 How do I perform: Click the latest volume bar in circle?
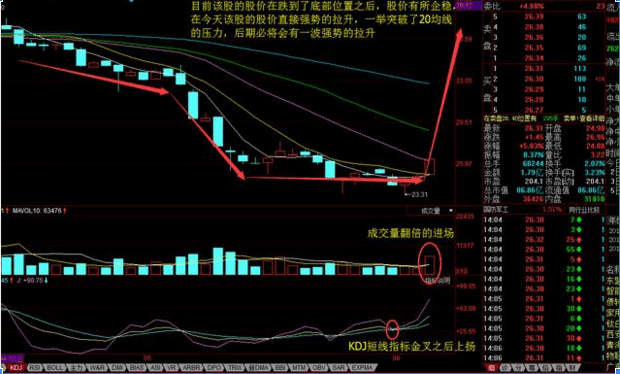click(430, 265)
